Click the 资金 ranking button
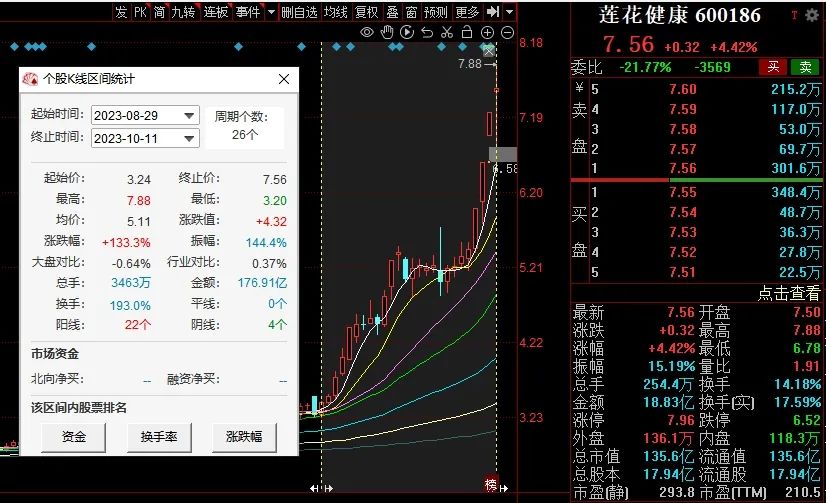The image size is (826, 503). point(73,437)
